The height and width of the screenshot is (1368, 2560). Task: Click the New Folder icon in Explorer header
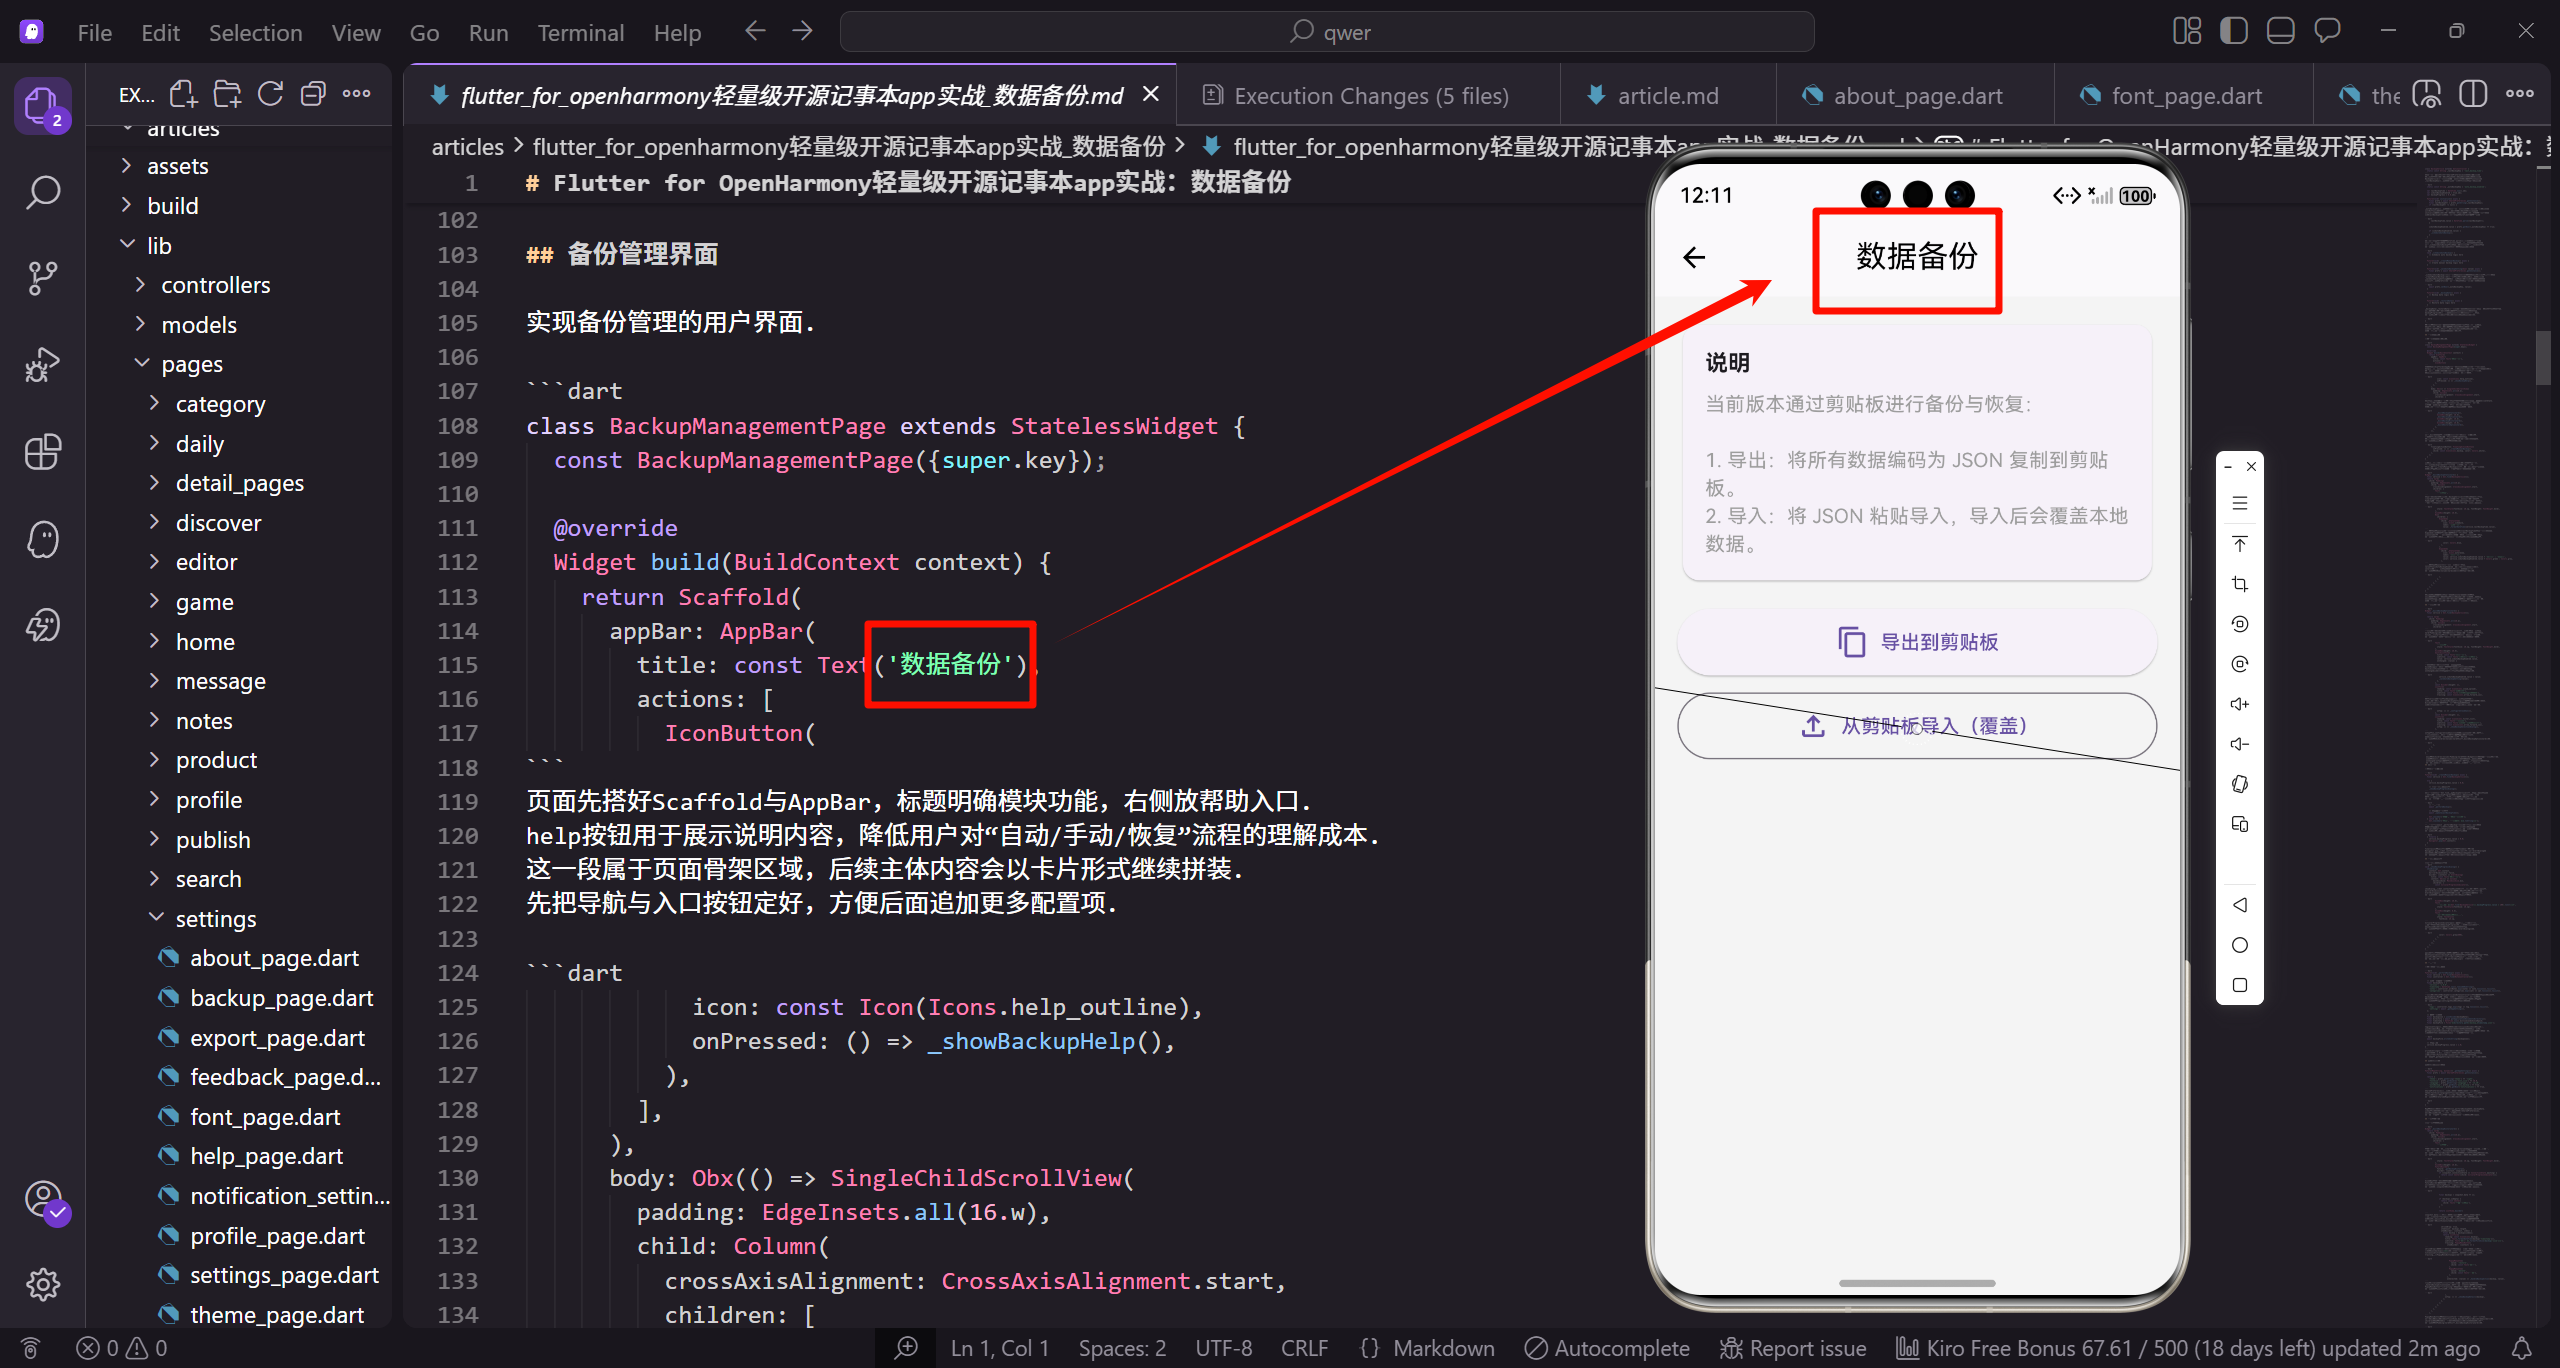pyautogui.click(x=227, y=94)
